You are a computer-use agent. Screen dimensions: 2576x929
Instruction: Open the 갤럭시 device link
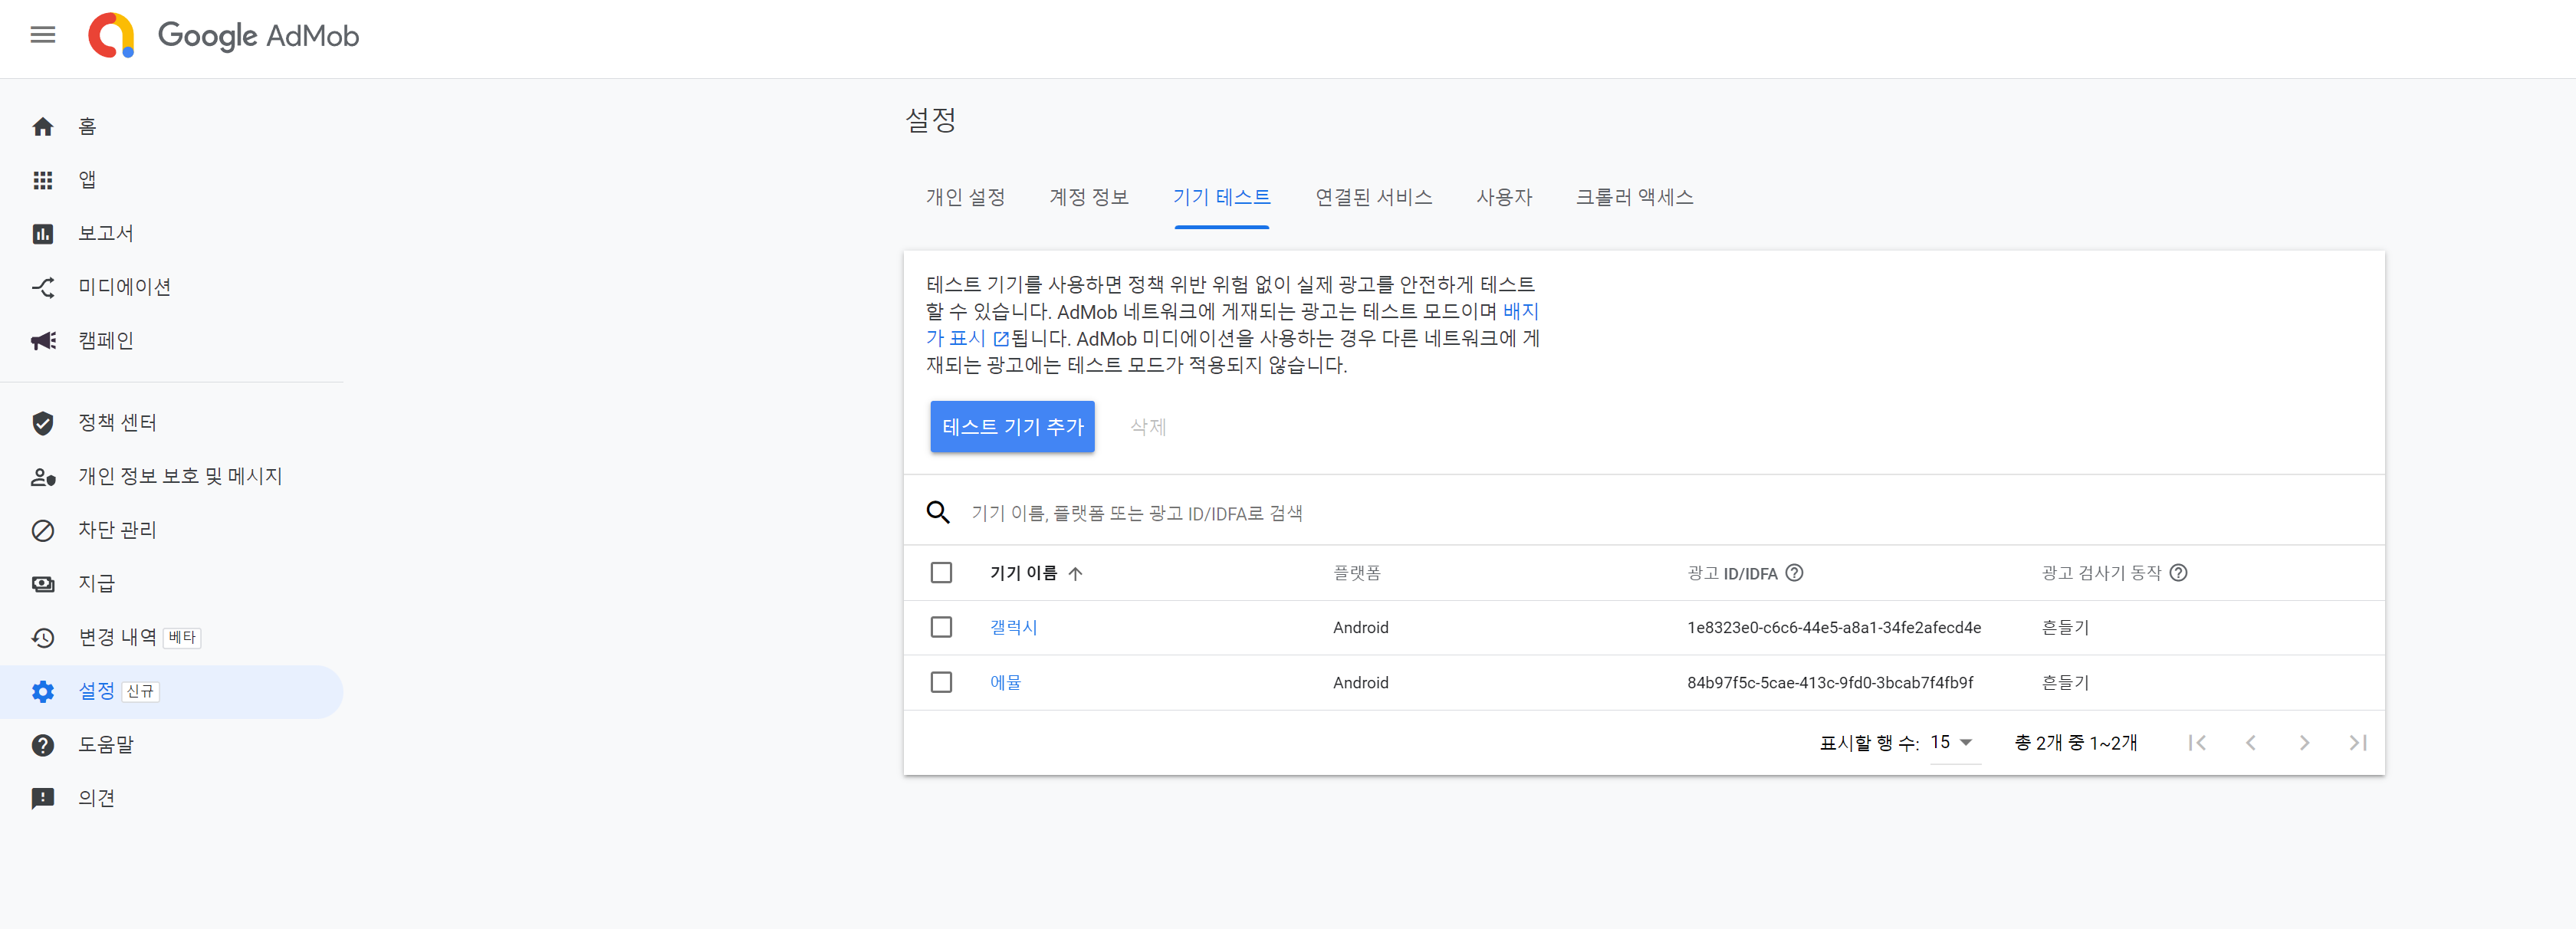tap(1013, 627)
